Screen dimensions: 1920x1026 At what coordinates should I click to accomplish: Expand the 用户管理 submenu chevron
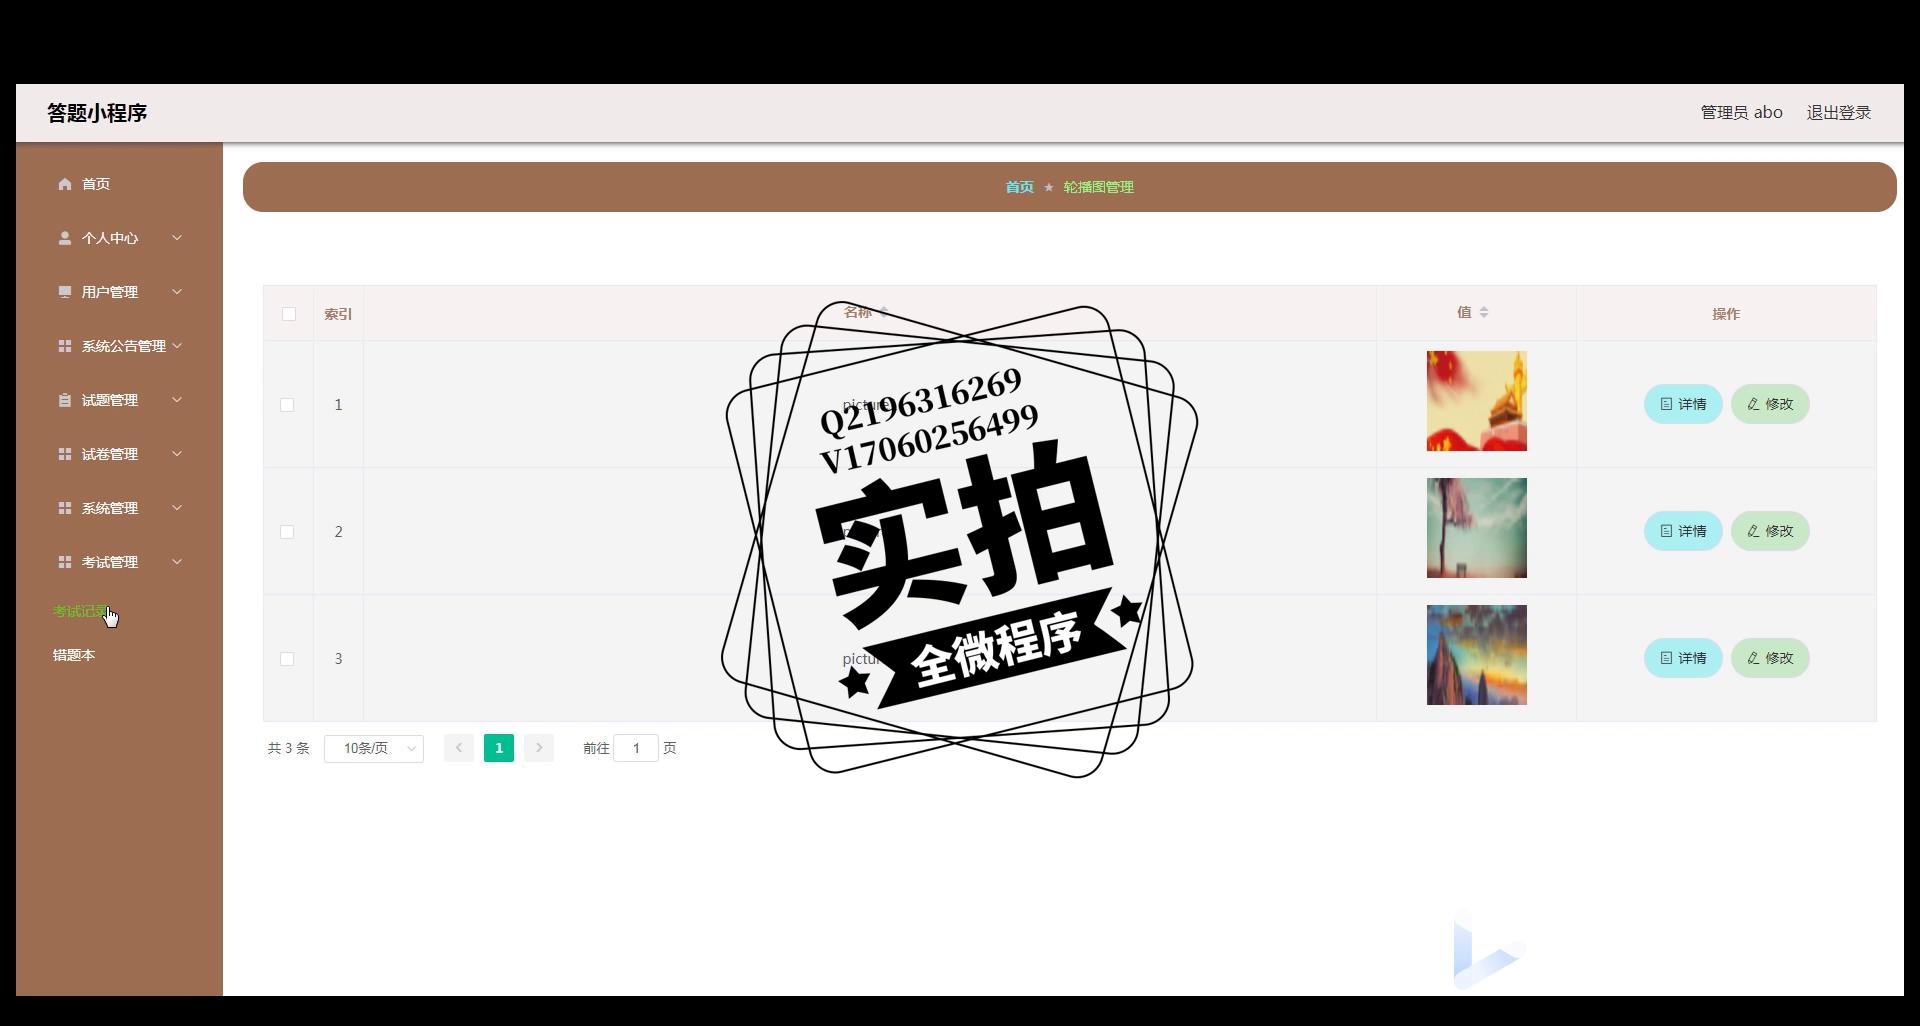177,292
